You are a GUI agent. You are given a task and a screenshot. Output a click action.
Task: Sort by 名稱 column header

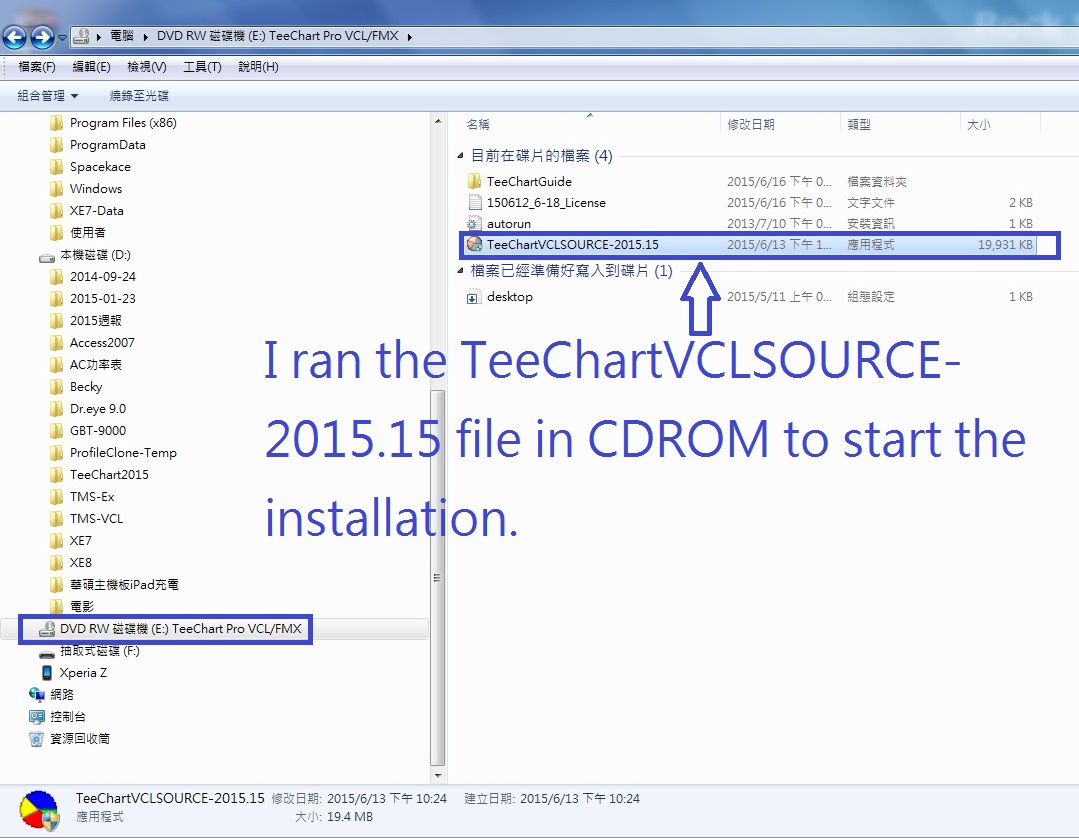pos(478,125)
